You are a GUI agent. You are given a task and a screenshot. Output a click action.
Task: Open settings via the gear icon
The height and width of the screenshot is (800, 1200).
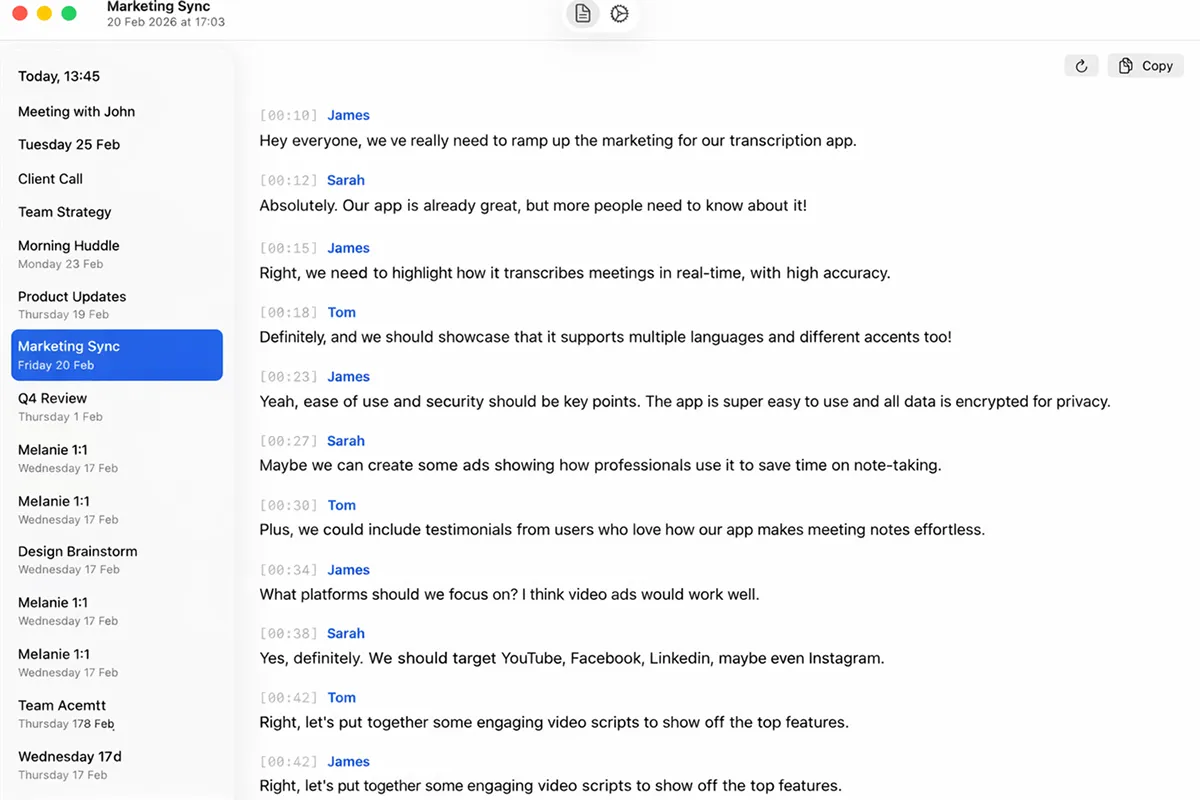pos(619,14)
